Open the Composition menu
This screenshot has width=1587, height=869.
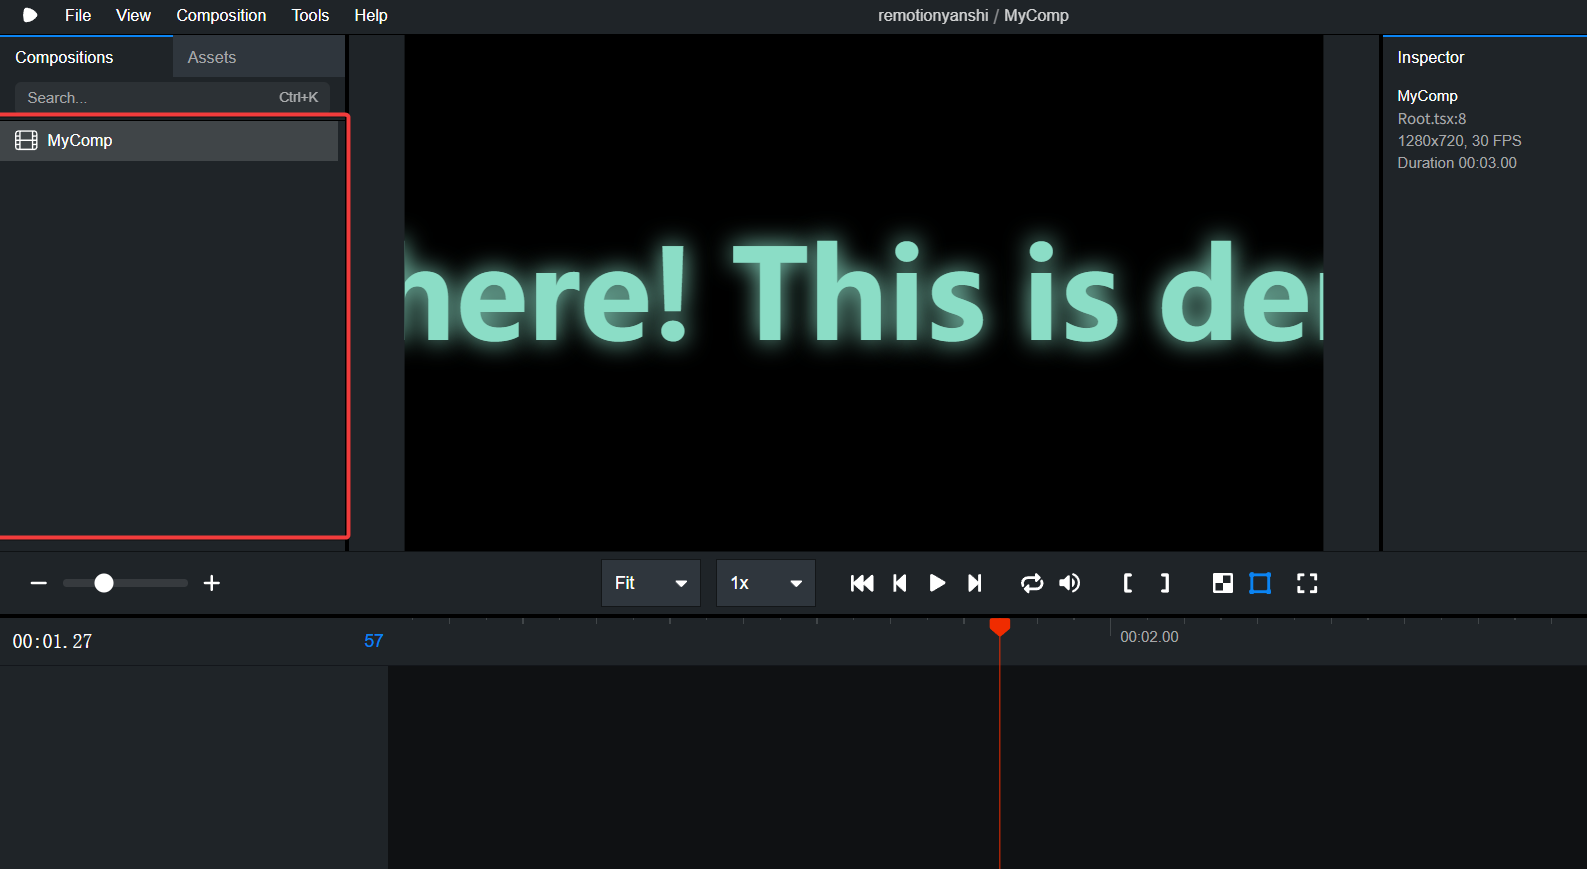[x=221, y=15]
